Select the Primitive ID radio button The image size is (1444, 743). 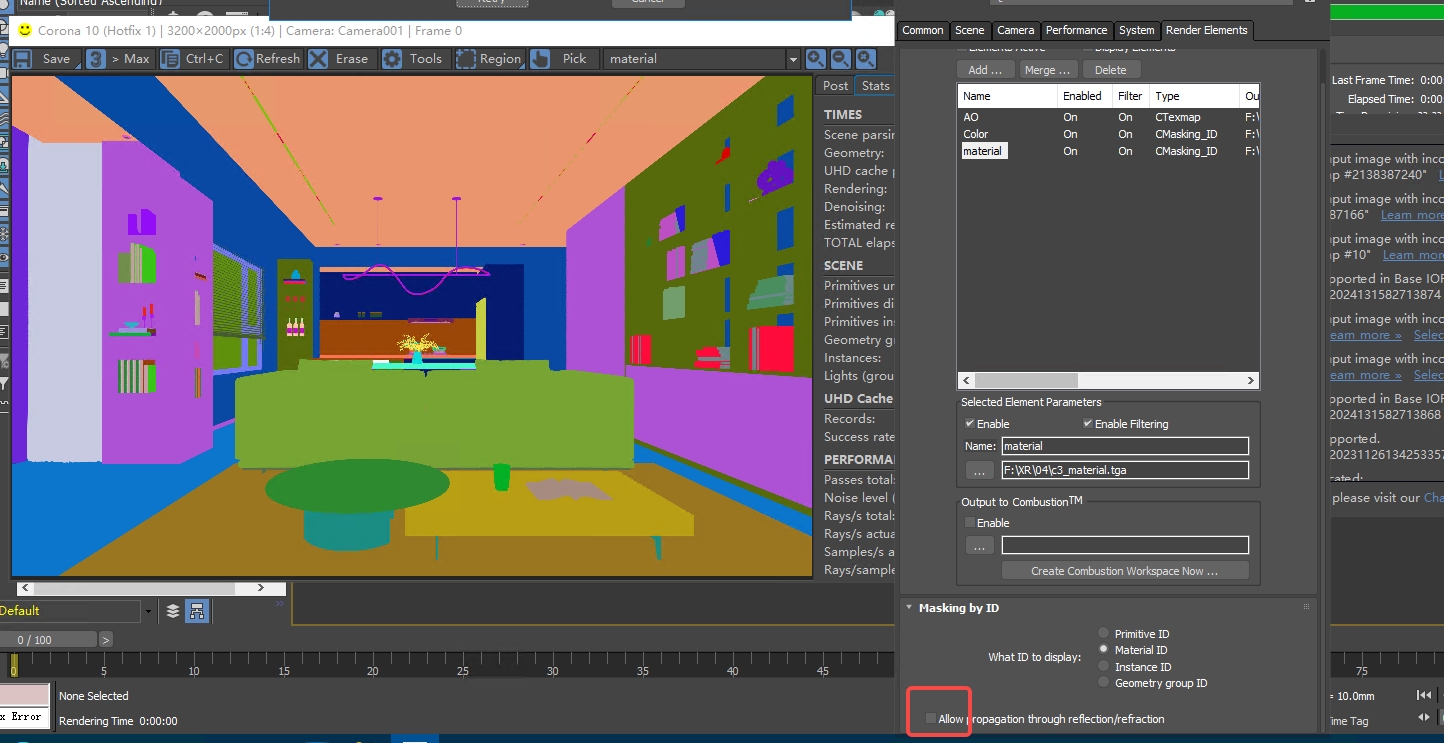1103,634
